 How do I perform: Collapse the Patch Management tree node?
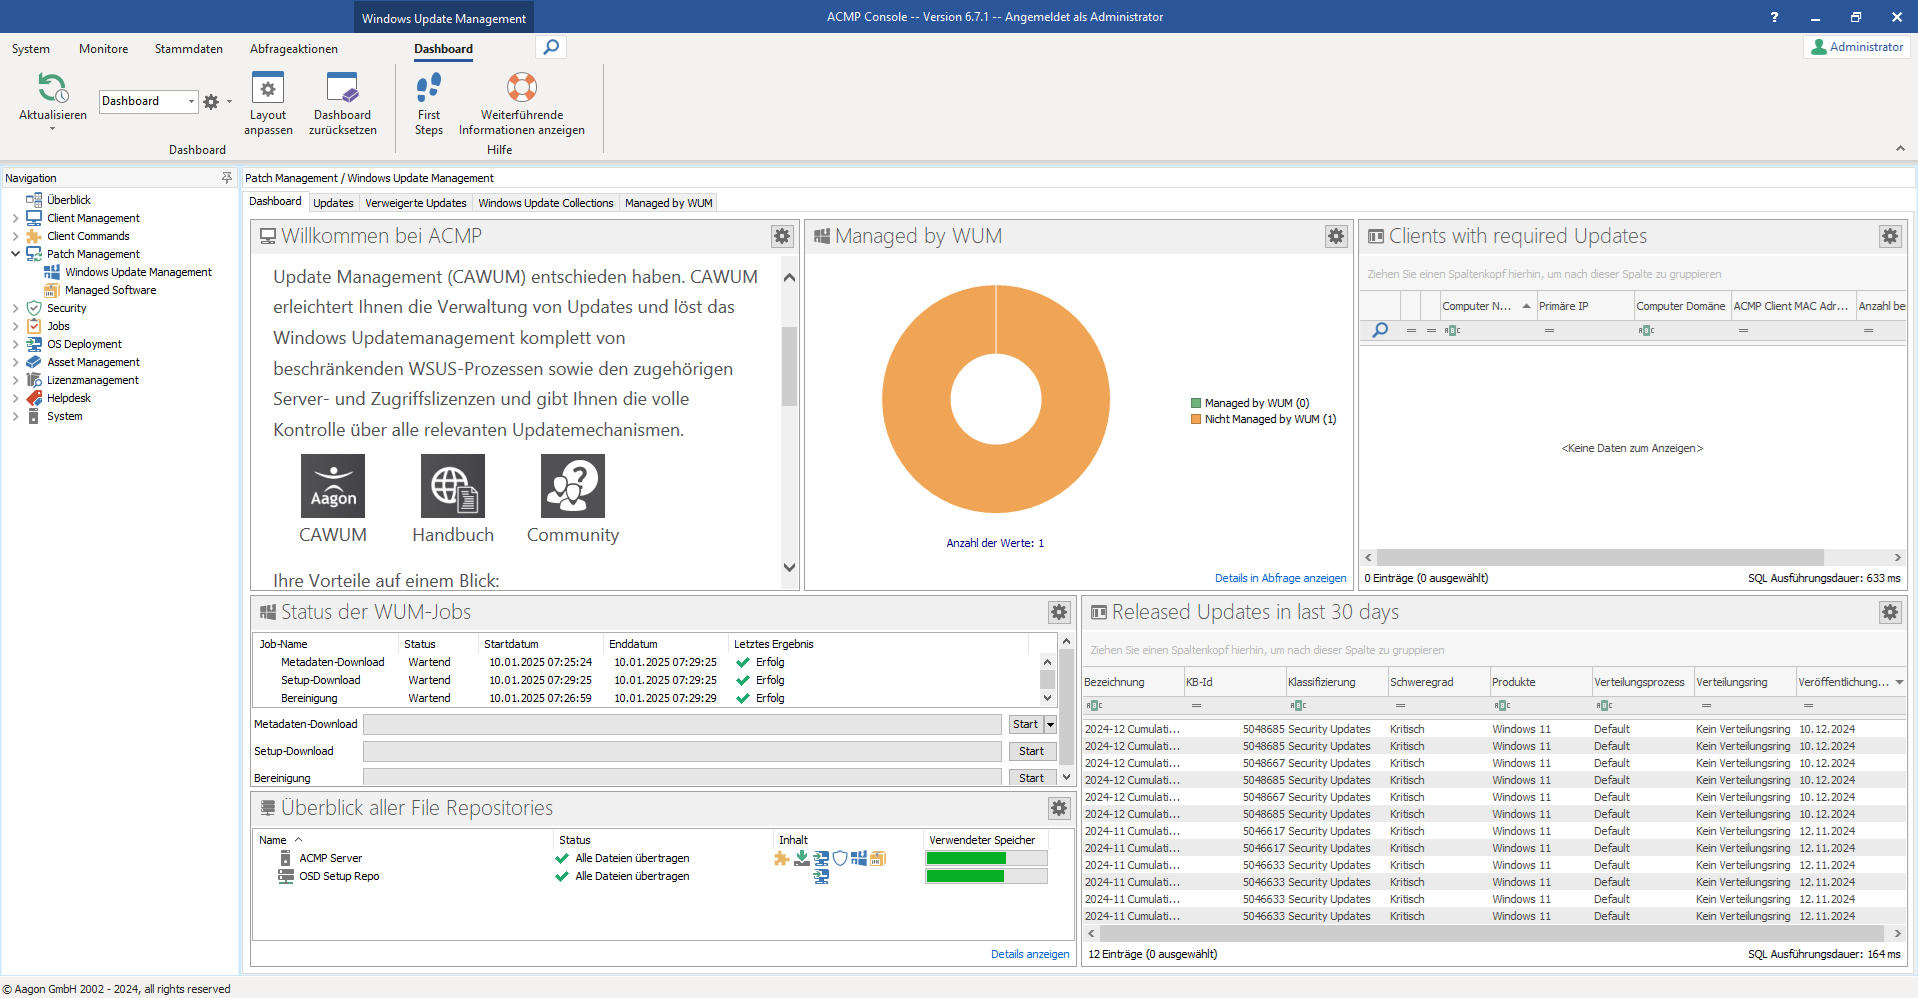point(15,254)
